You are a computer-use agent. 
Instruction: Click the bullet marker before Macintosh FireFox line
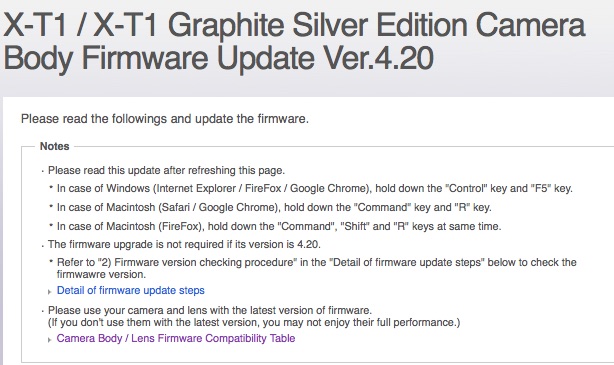click(x=51, y=225)
